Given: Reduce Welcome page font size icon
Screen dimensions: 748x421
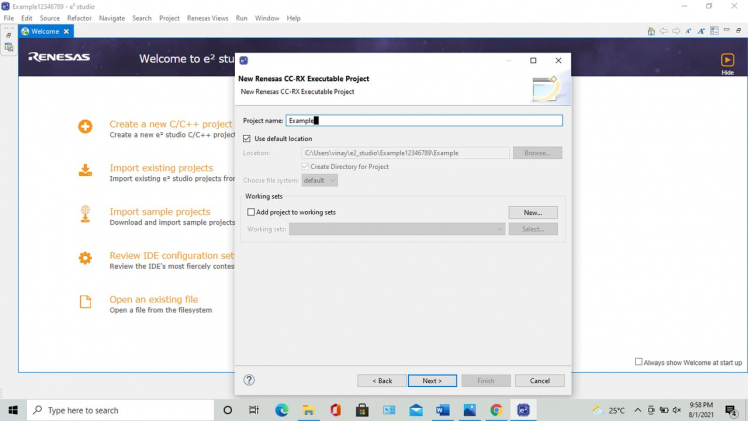Looking at the screenshot, I should (x=688, y=31).
